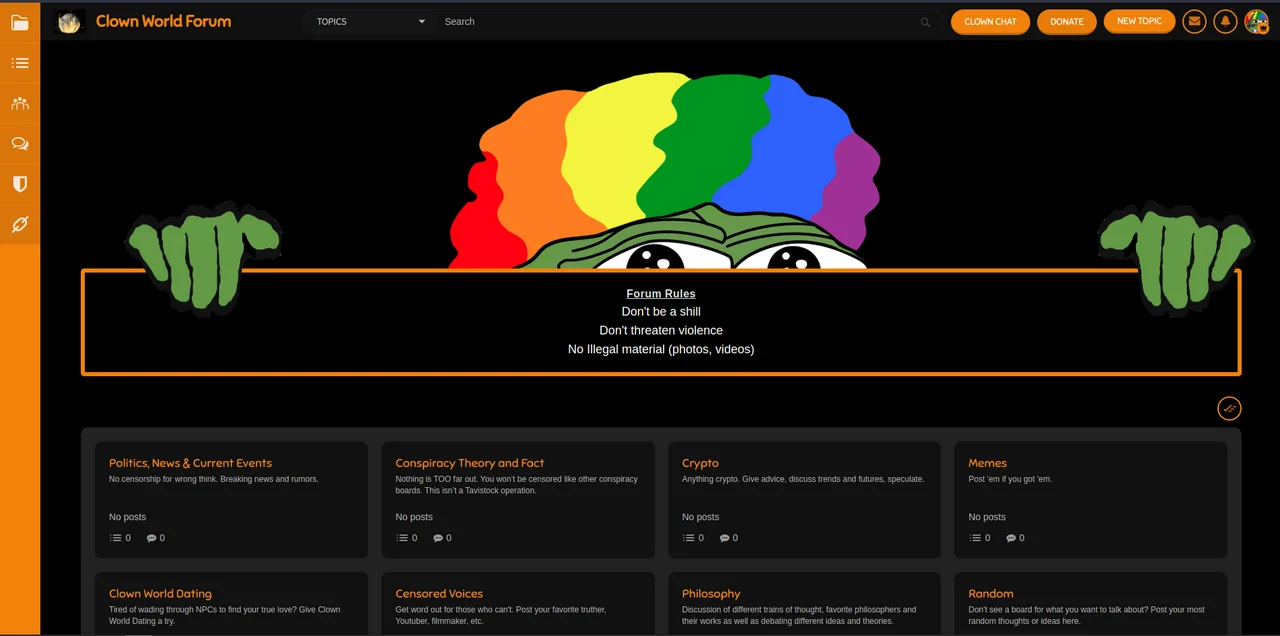Expand the TOPICS search dropdown
The width and height of the screenshot is (1280, 636).
(370, 21)
